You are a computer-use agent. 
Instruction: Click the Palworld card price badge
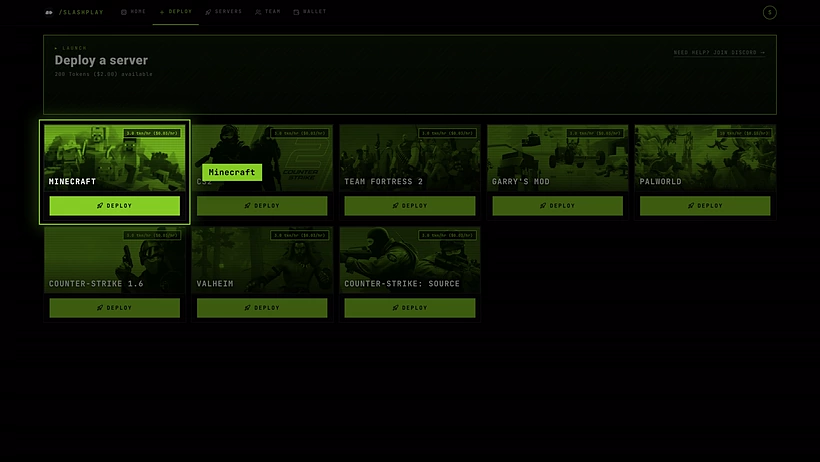tap(744, 133)
